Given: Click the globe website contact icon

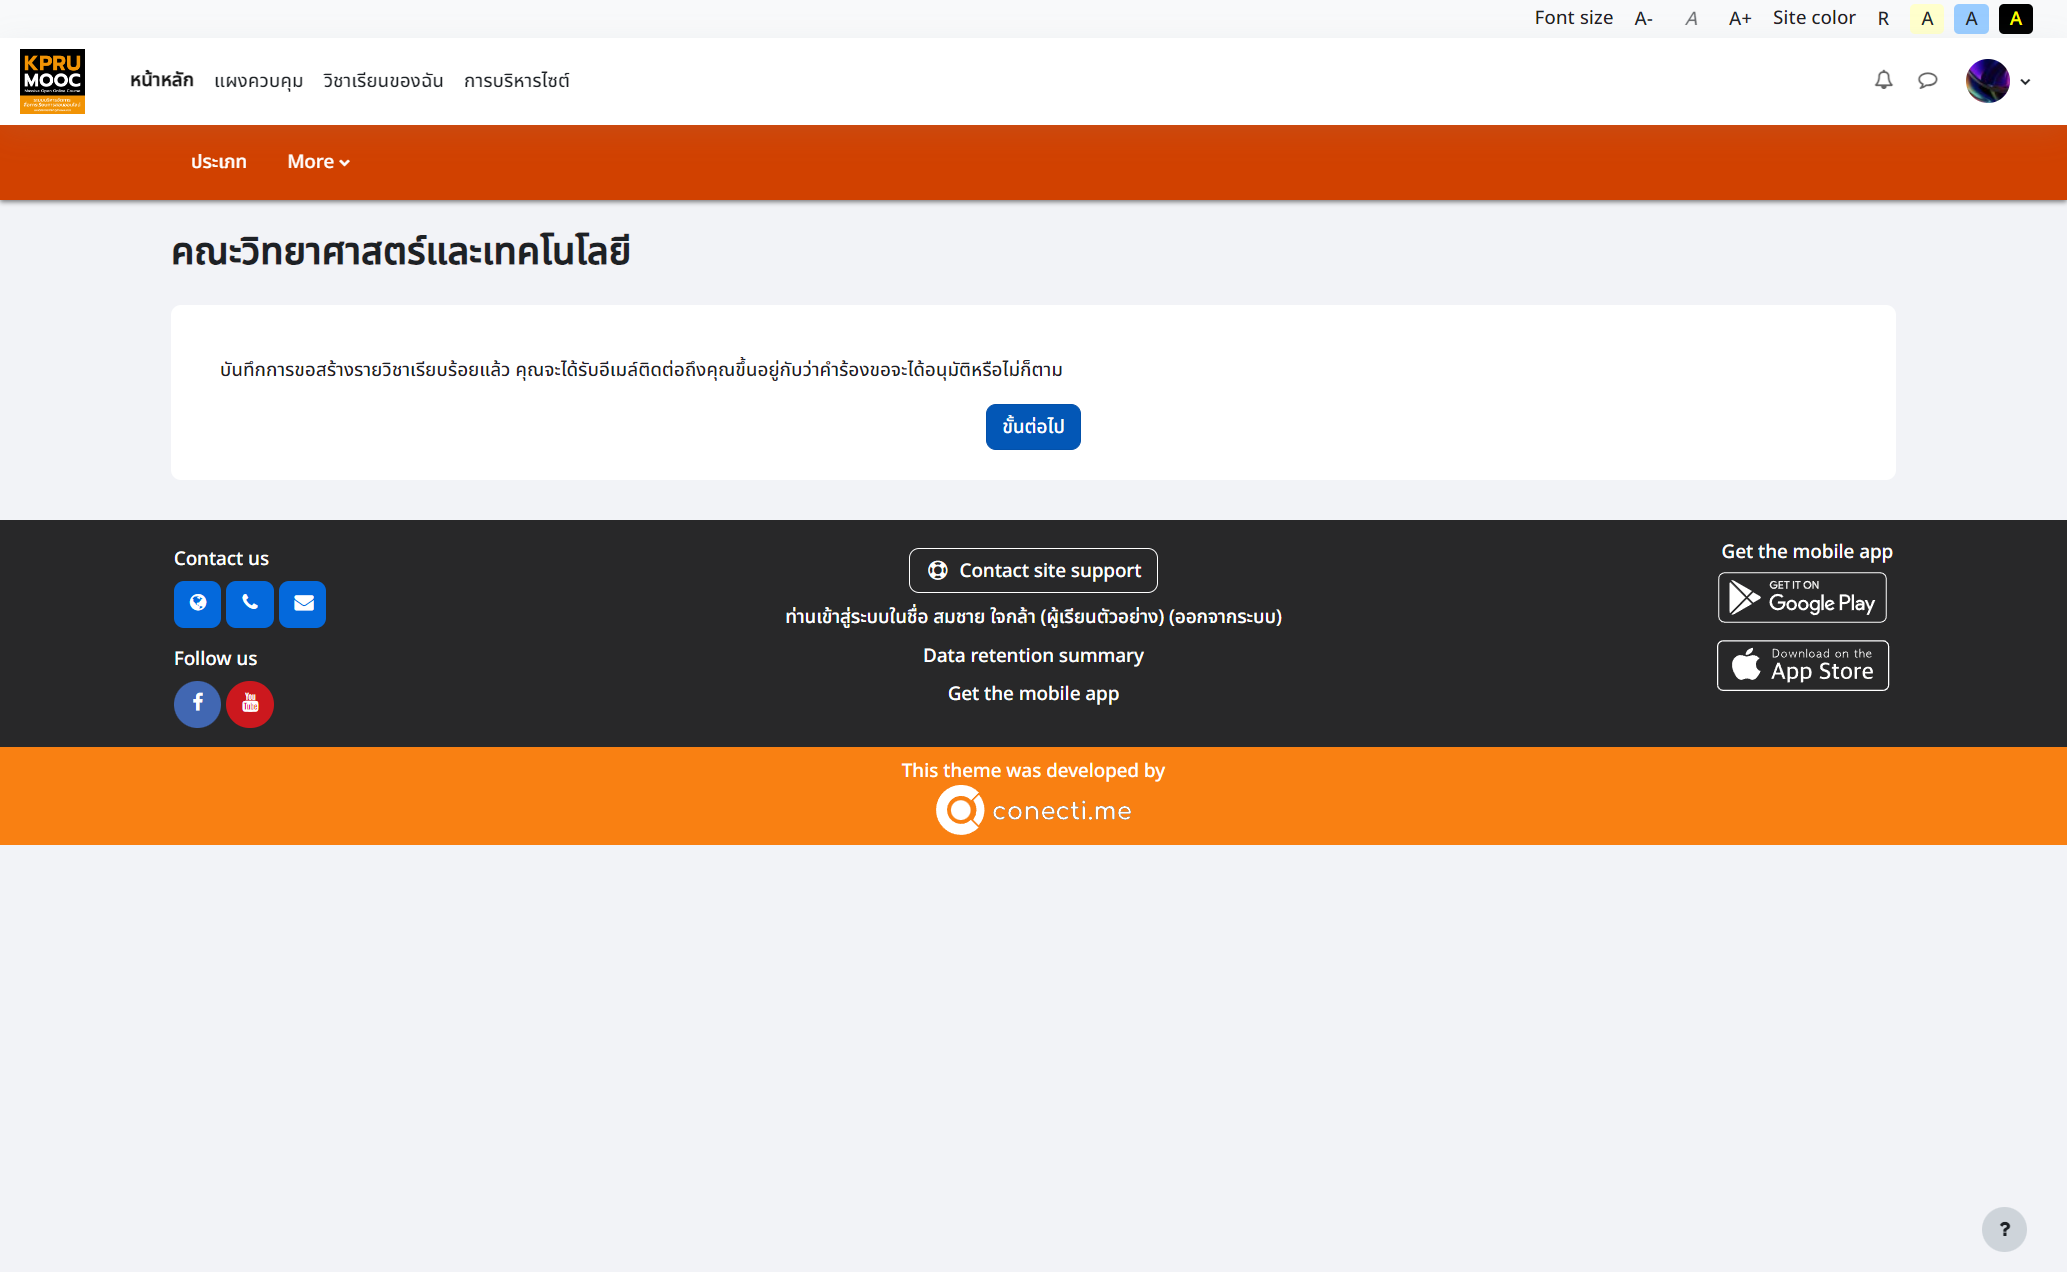Looking at the screenshot, I should (x=197, y=604).
